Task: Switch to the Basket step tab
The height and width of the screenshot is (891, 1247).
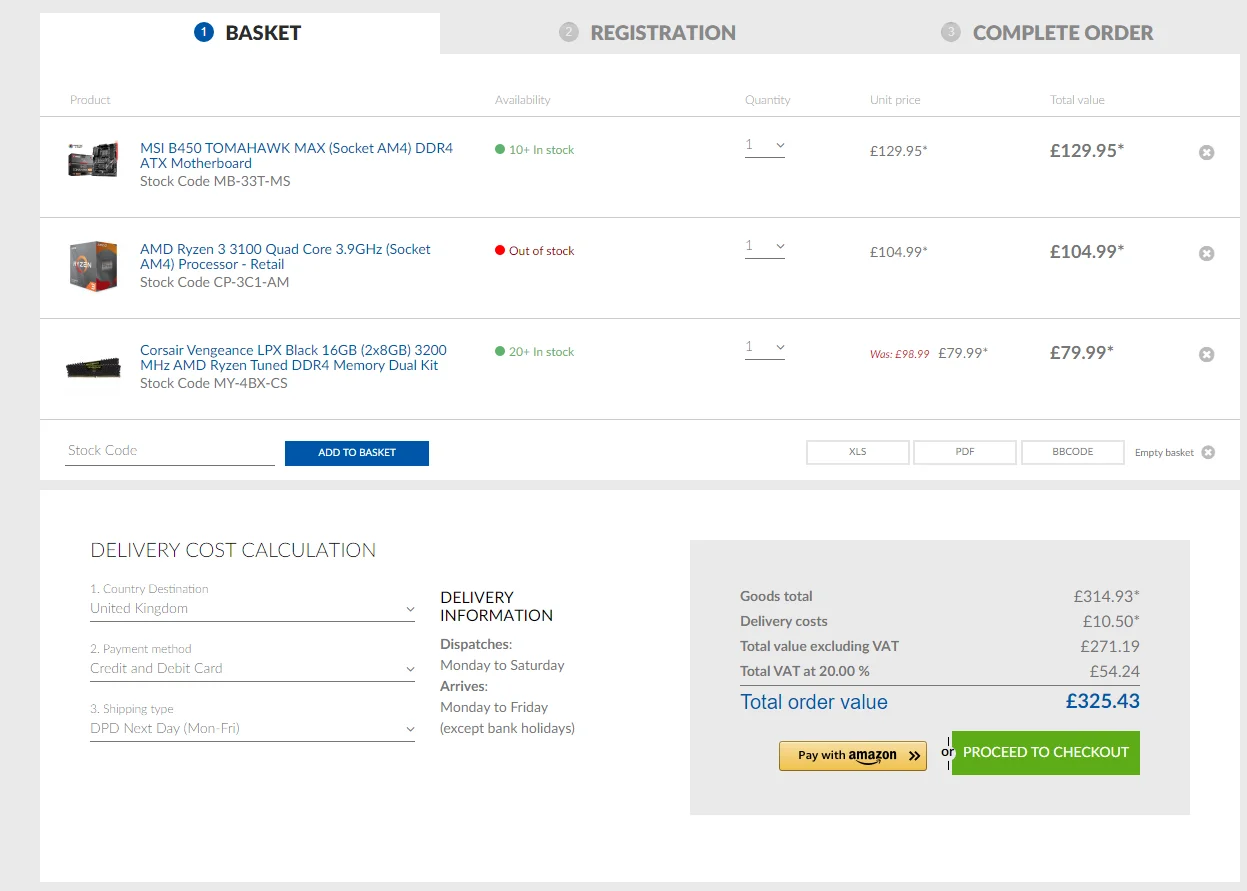Action: point(240,33)
